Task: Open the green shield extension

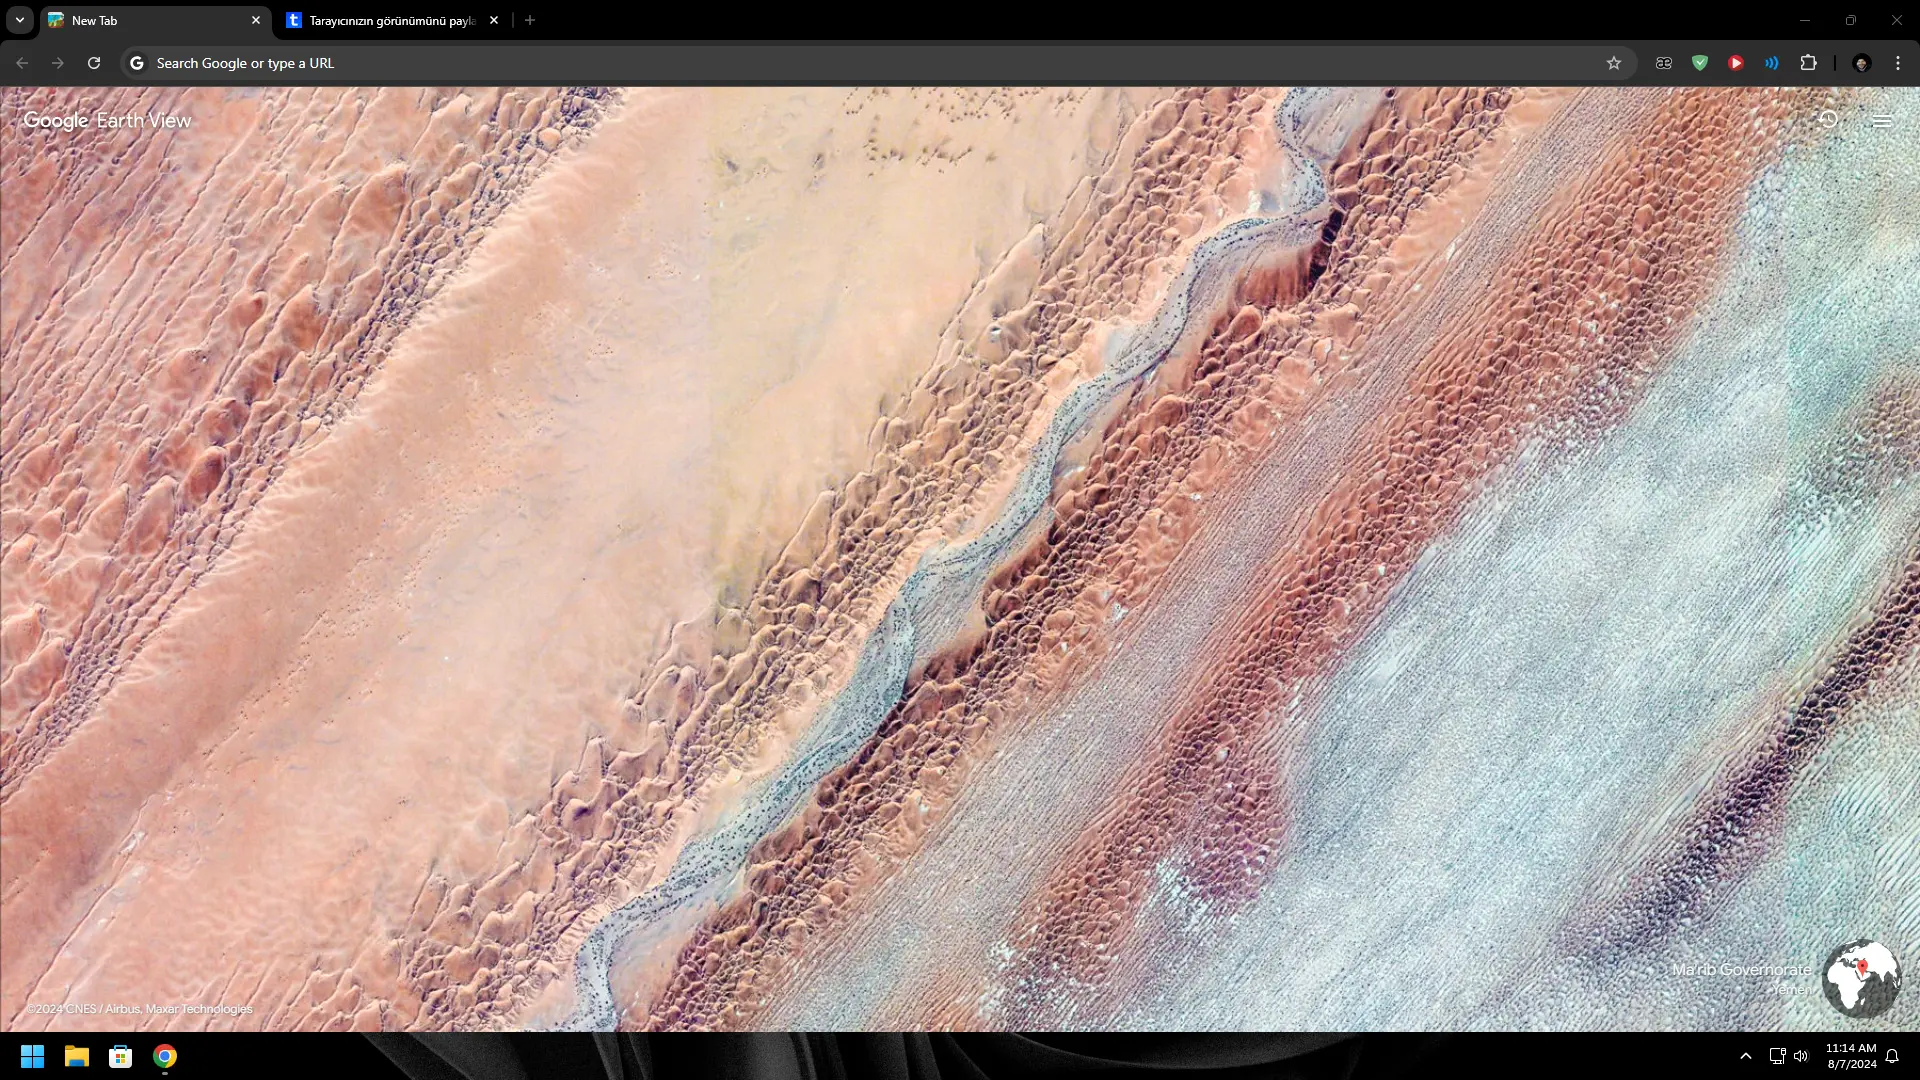Action: pos(1700,63)
